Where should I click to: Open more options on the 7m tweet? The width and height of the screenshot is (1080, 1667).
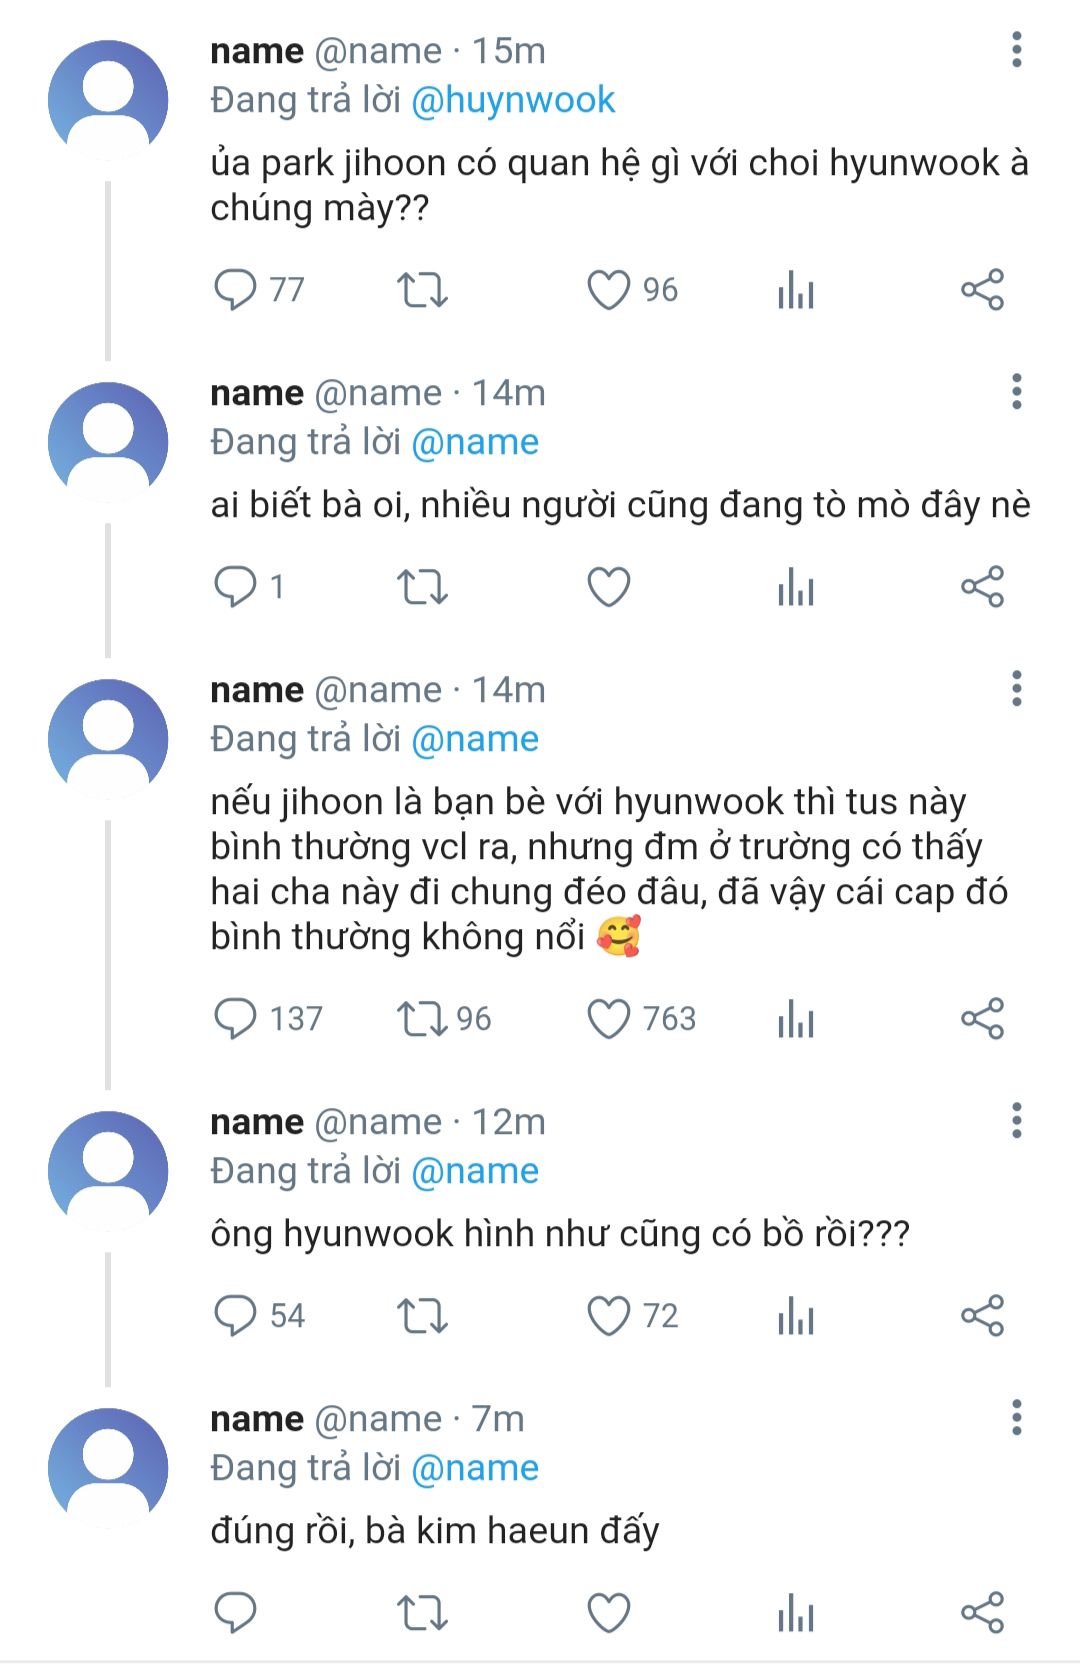coord(1017,1418)
